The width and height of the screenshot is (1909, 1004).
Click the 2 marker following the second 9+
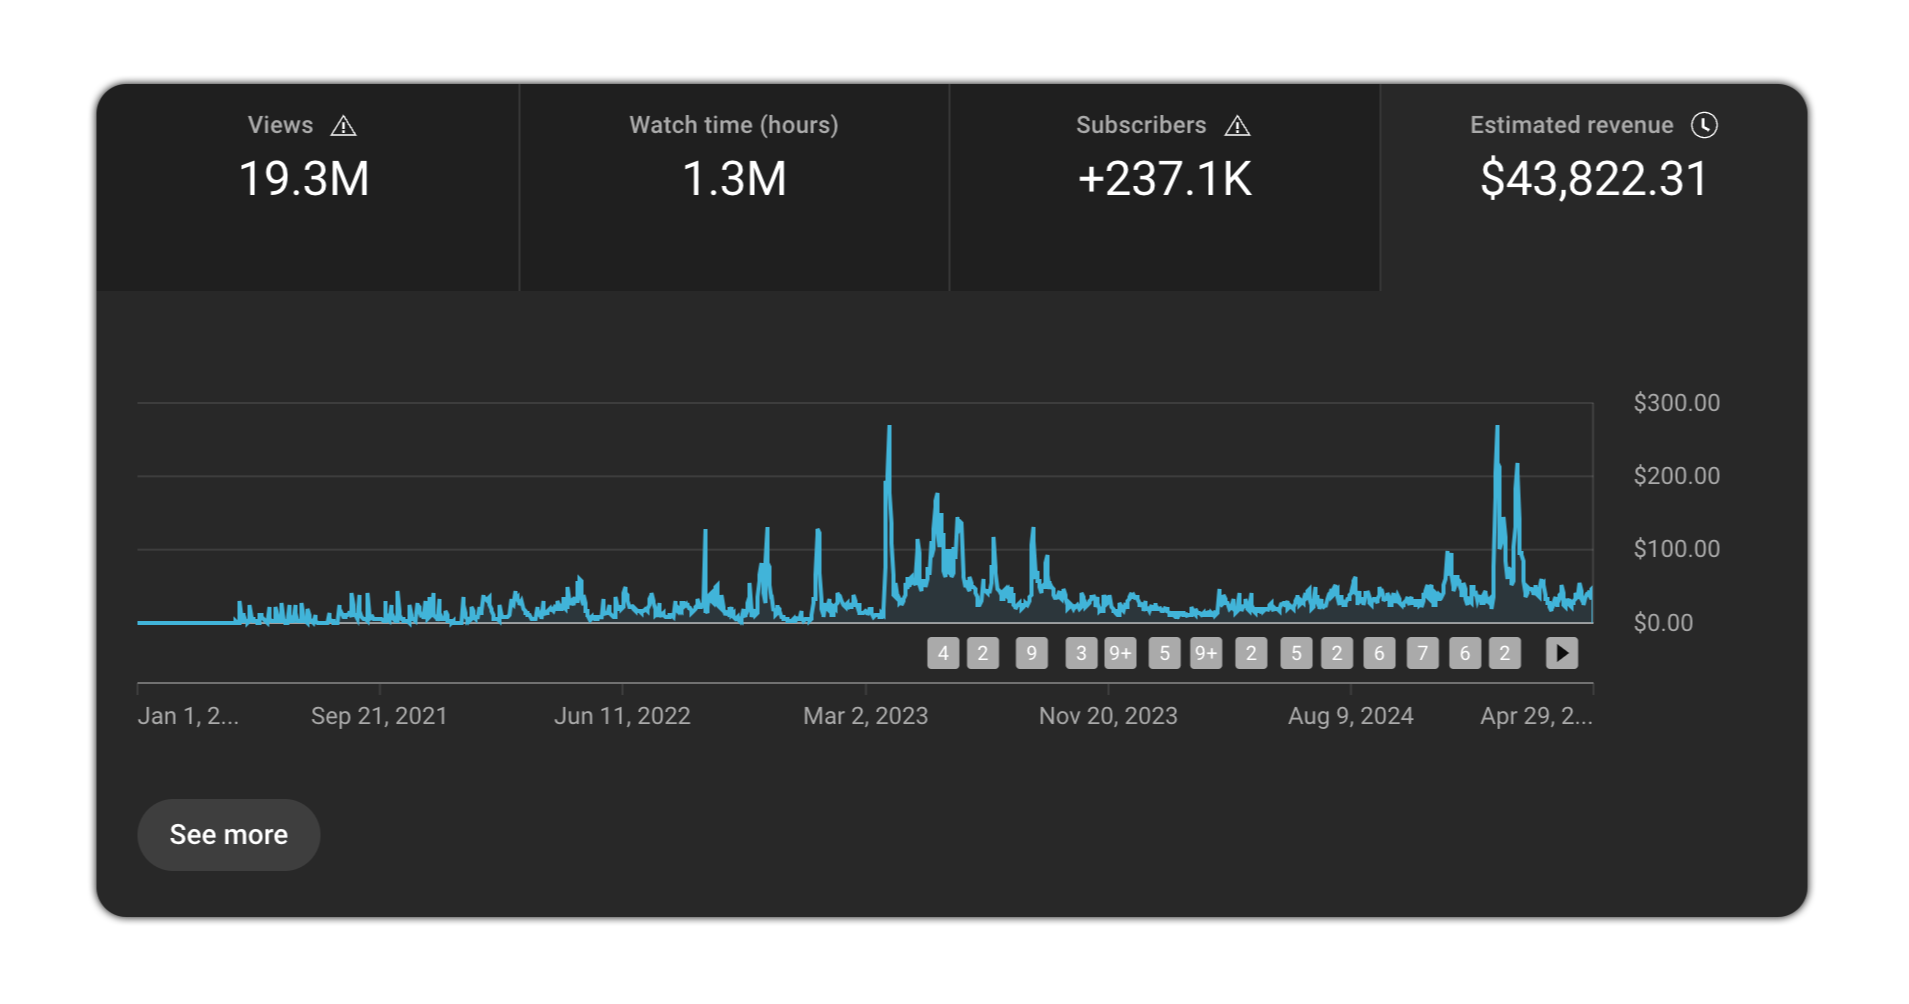(1251, 653)
